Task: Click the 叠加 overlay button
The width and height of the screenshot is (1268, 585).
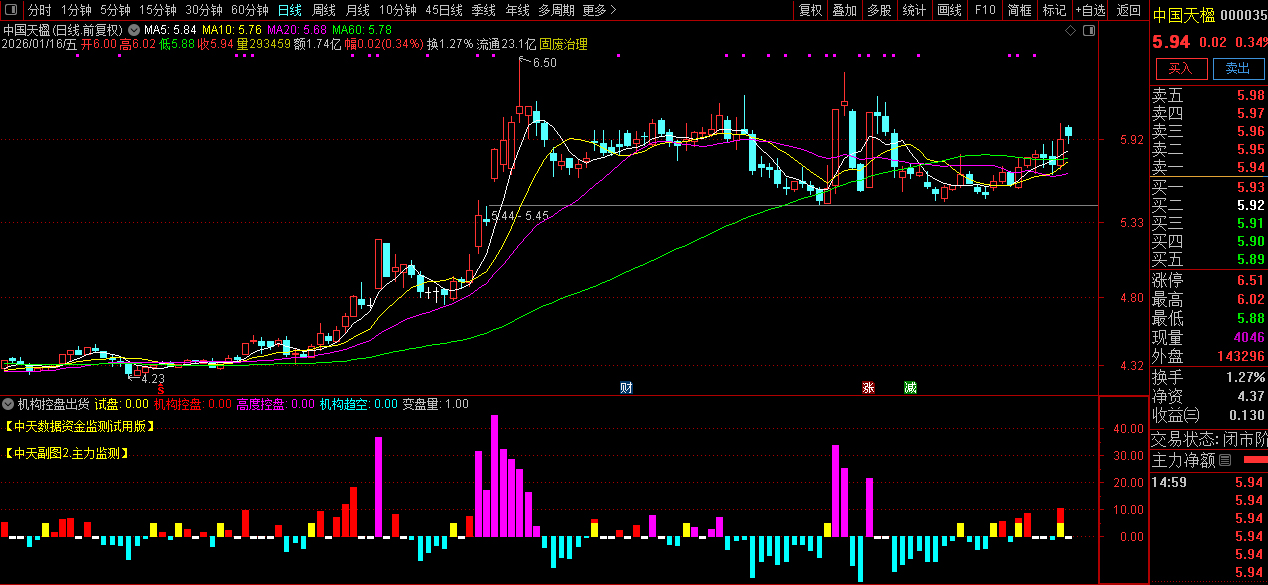Action: click(x=845, y=10)
